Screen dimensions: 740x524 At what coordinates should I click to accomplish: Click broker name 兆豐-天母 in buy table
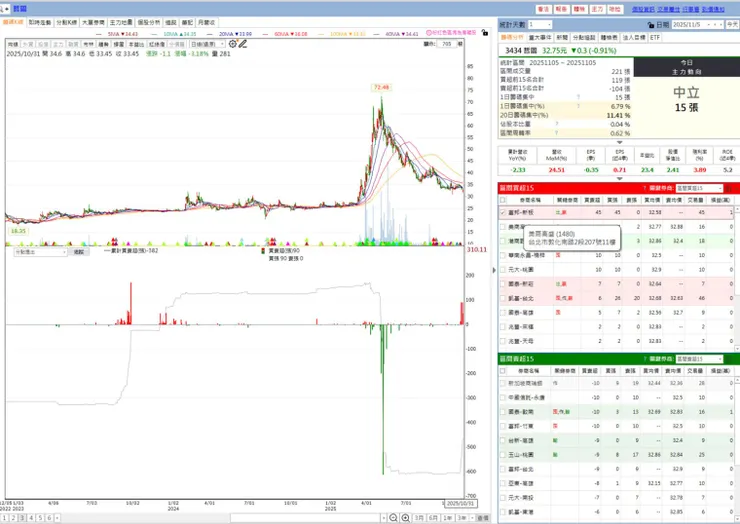click(521, 341)
